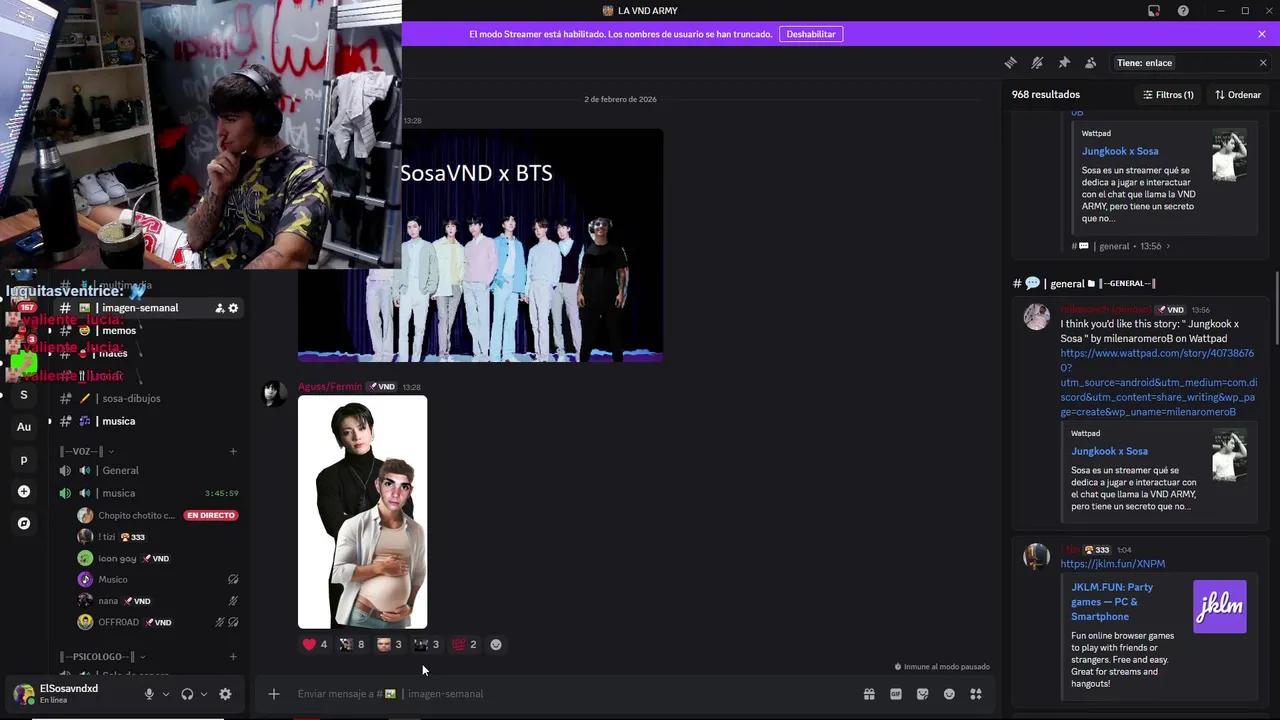Open the Ordenar sort dropdown
Viewport: 1280px width, 720px height.
pyautogui.click(x=1238, y=95)
